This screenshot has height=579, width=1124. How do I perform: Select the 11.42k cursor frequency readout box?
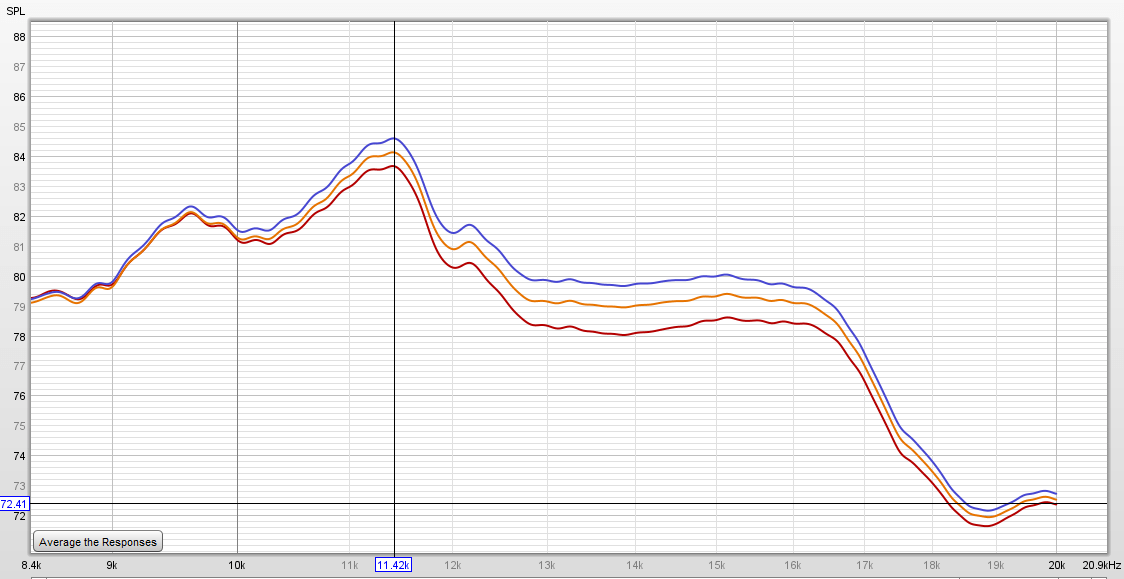click(394, 565)
